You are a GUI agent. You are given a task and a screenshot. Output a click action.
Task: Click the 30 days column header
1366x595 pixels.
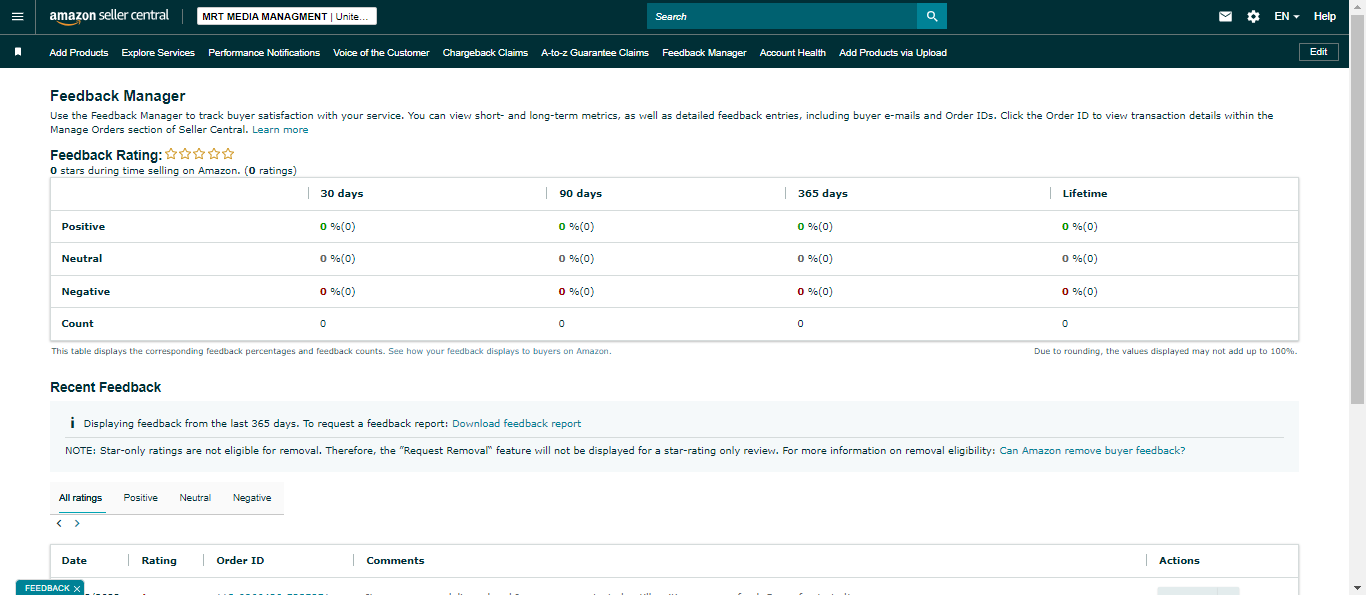pos(341,194)
